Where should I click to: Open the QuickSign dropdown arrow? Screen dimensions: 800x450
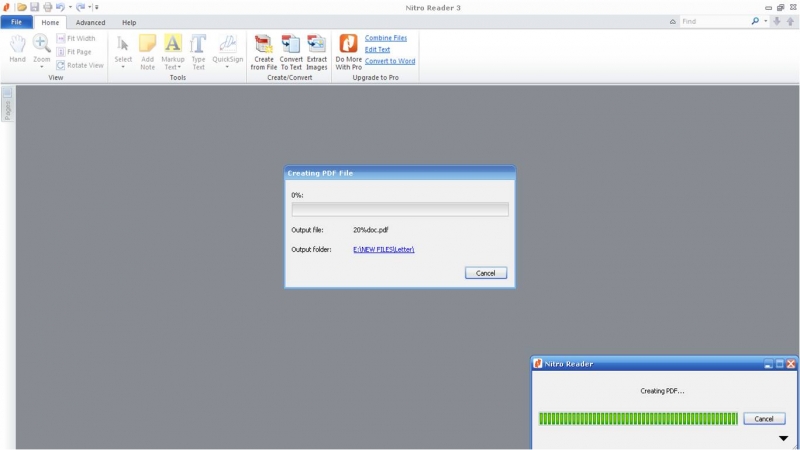227,67
